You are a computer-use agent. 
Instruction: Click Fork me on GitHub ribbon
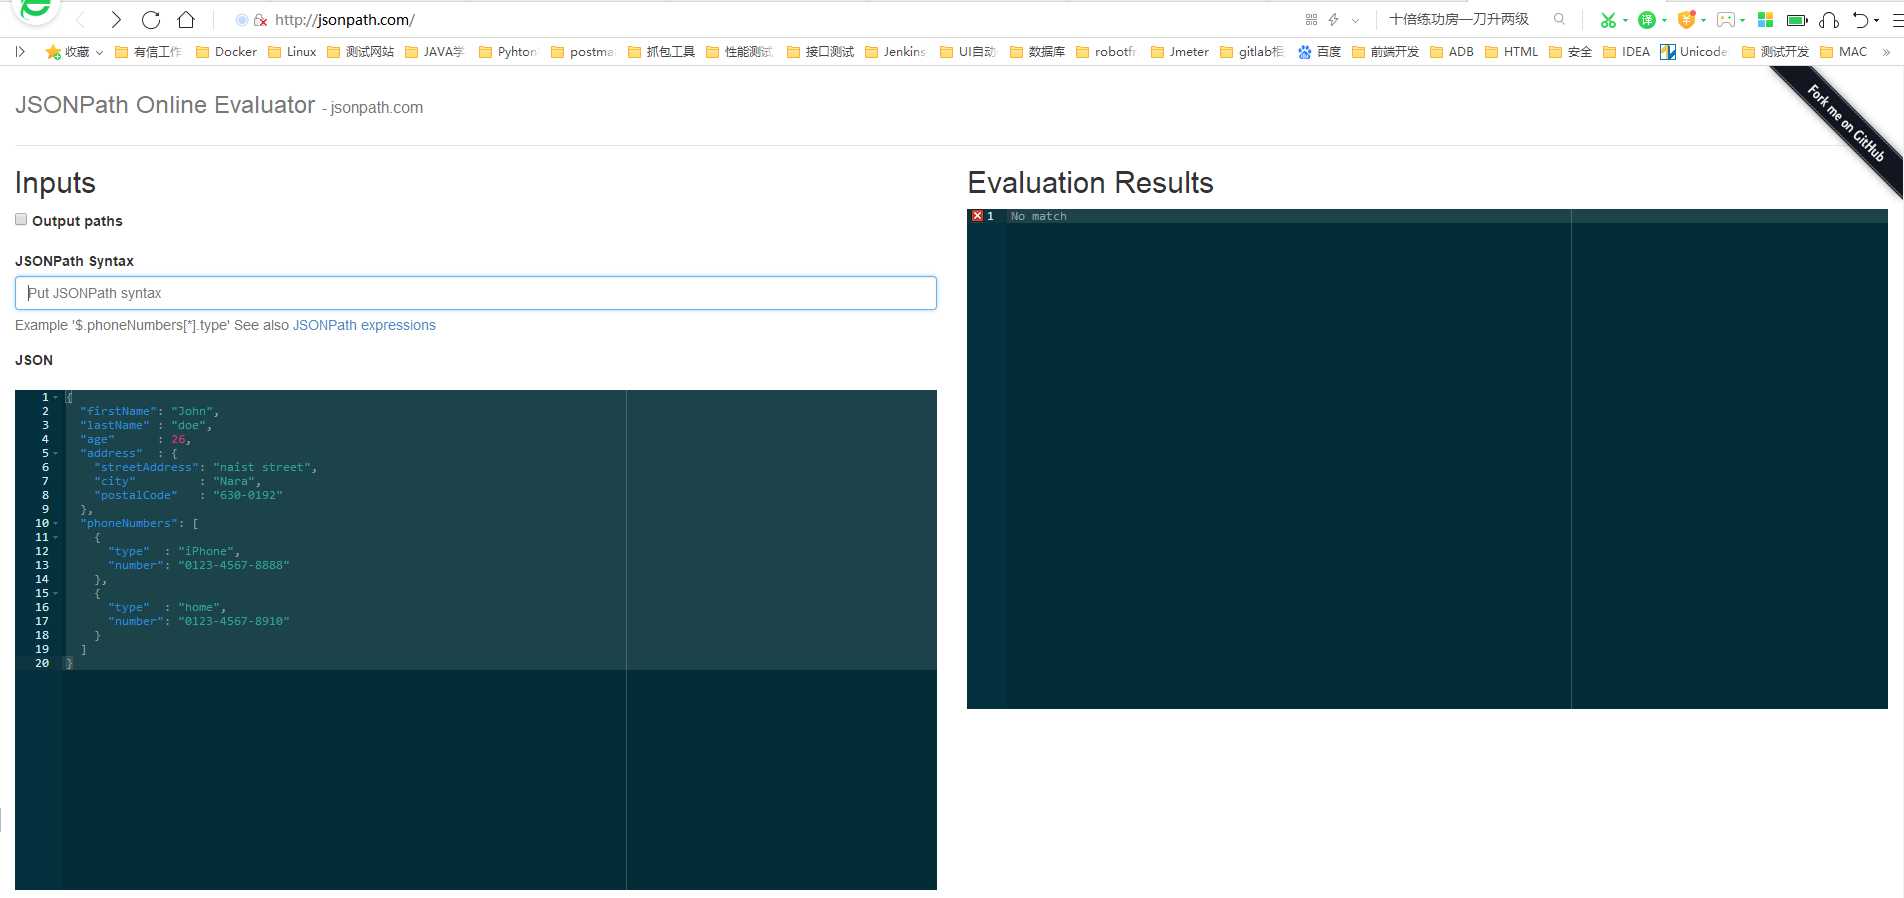pyautogui.click(x=1846, y=124)
